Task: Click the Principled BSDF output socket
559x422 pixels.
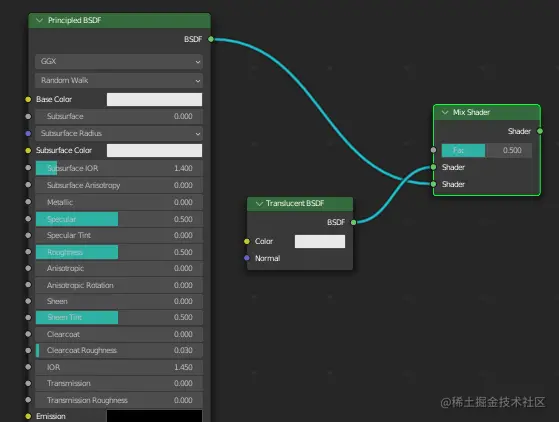Action: coord(211,39)
